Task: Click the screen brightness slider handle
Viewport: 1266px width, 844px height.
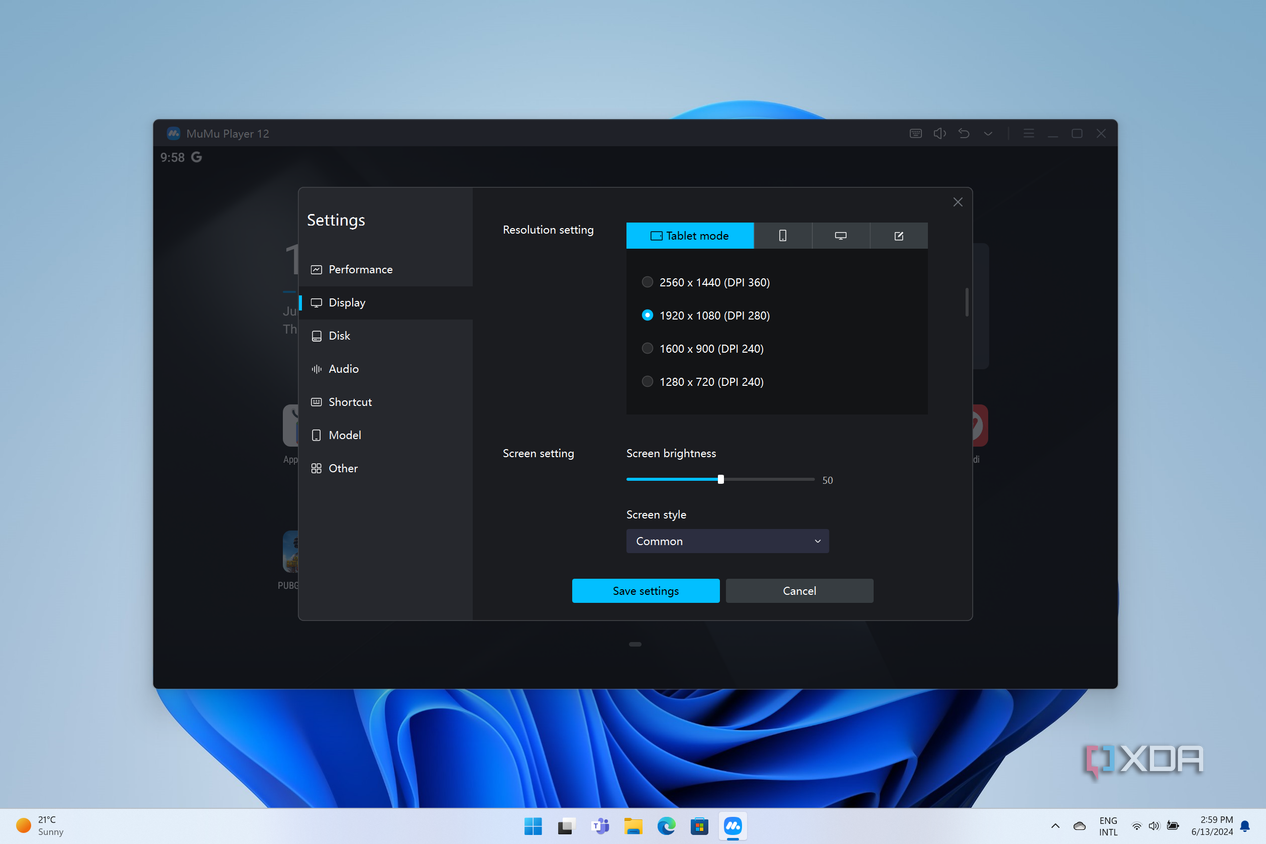Action: [x=721, y=479]
